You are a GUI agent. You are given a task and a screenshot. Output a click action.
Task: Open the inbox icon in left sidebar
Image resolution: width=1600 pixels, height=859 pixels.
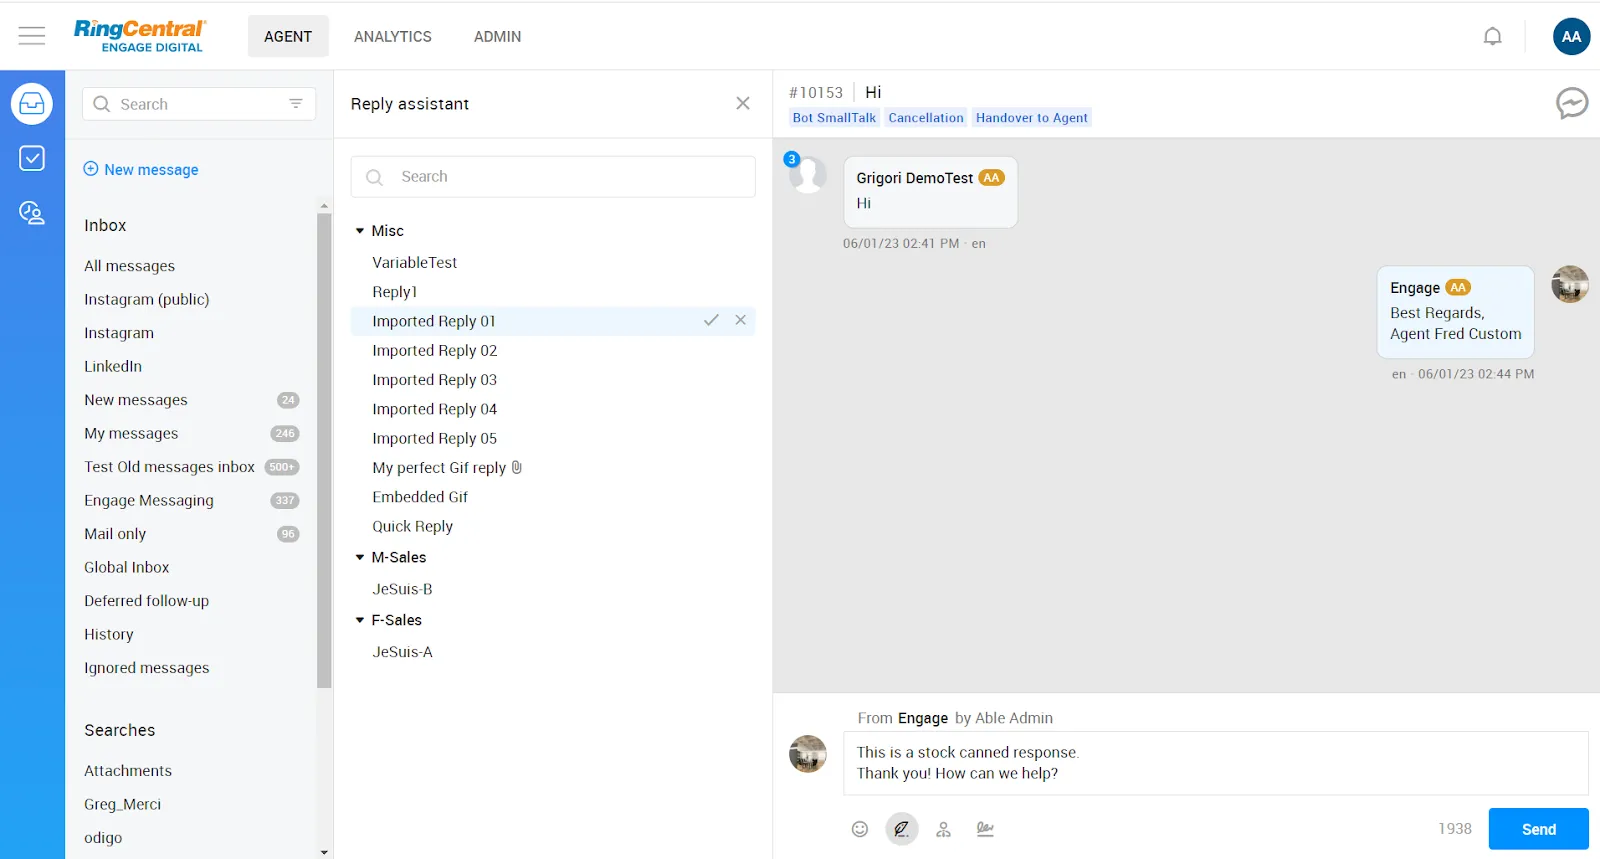pos(32,104)
